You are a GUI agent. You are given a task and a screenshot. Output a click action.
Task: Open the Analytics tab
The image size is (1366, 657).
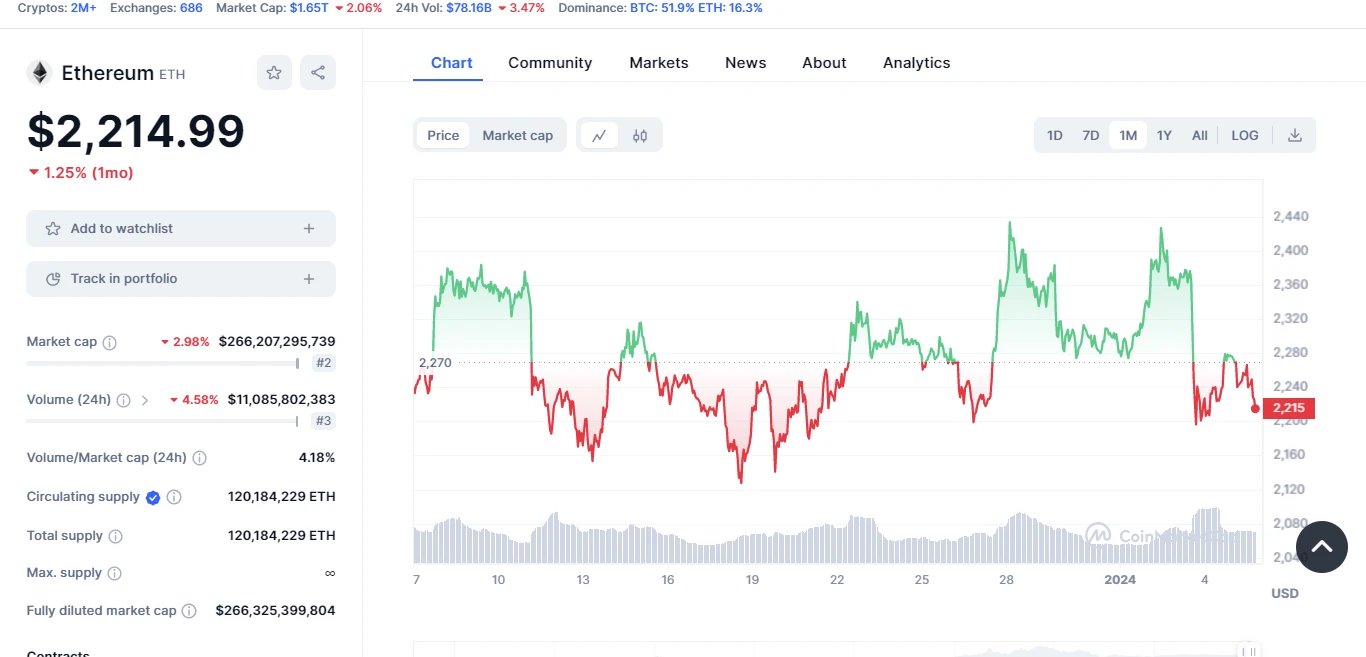point(917,63)
